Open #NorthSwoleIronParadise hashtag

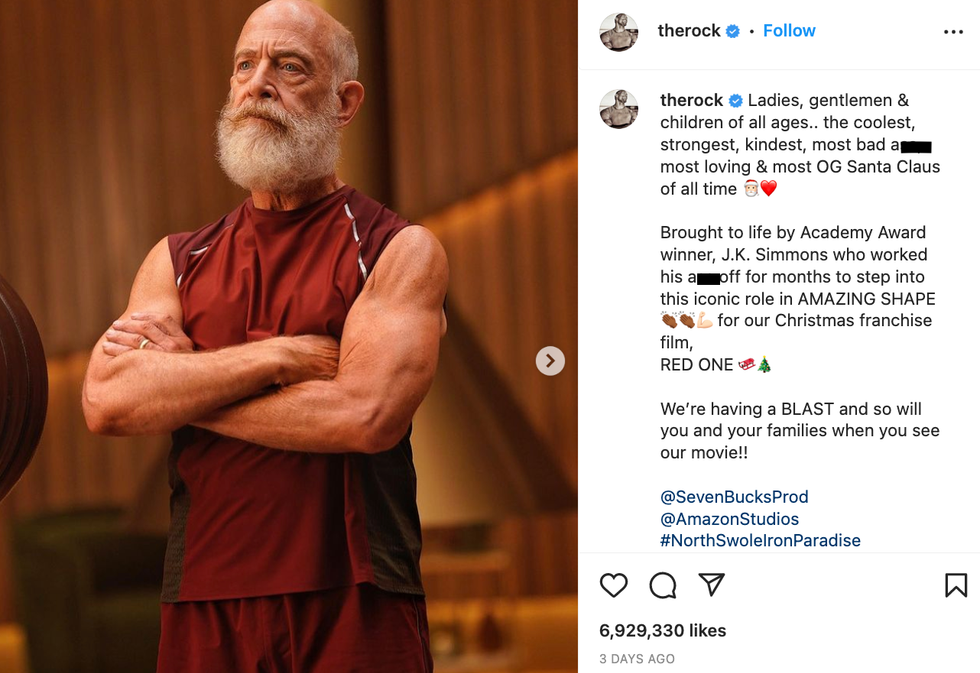click(760, 541)
